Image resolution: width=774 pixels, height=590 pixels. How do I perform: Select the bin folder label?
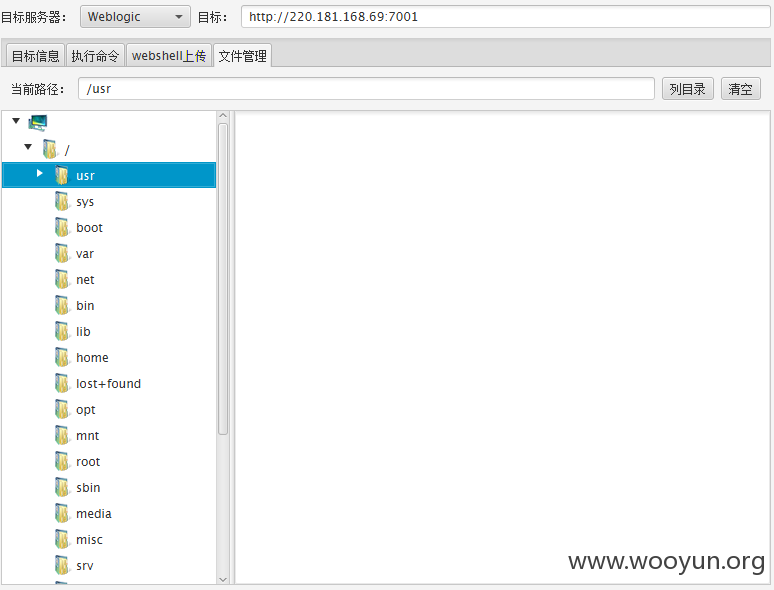tap(85, 306)
